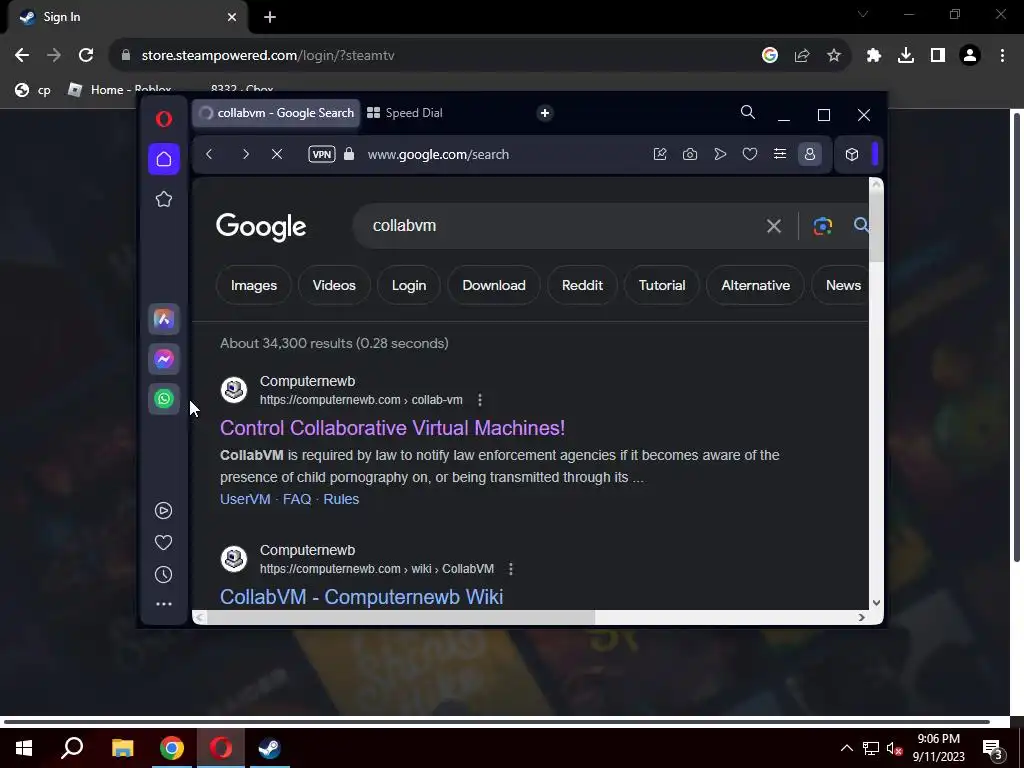1024x768 pixels.
Task: Show hidden system tray icons
Action: tap(846, 748)
